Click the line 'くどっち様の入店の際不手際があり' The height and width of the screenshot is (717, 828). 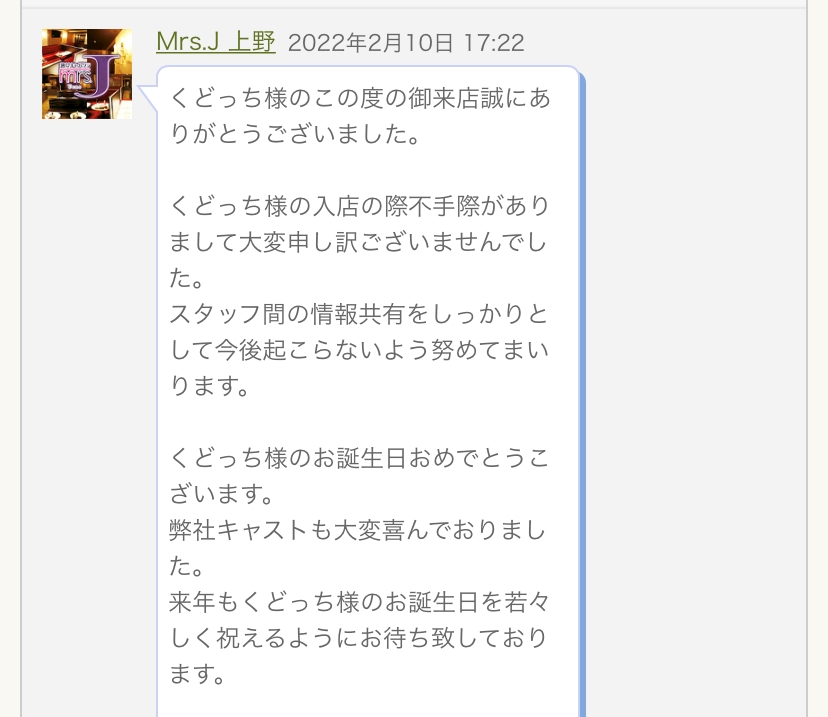pos(360,206)
